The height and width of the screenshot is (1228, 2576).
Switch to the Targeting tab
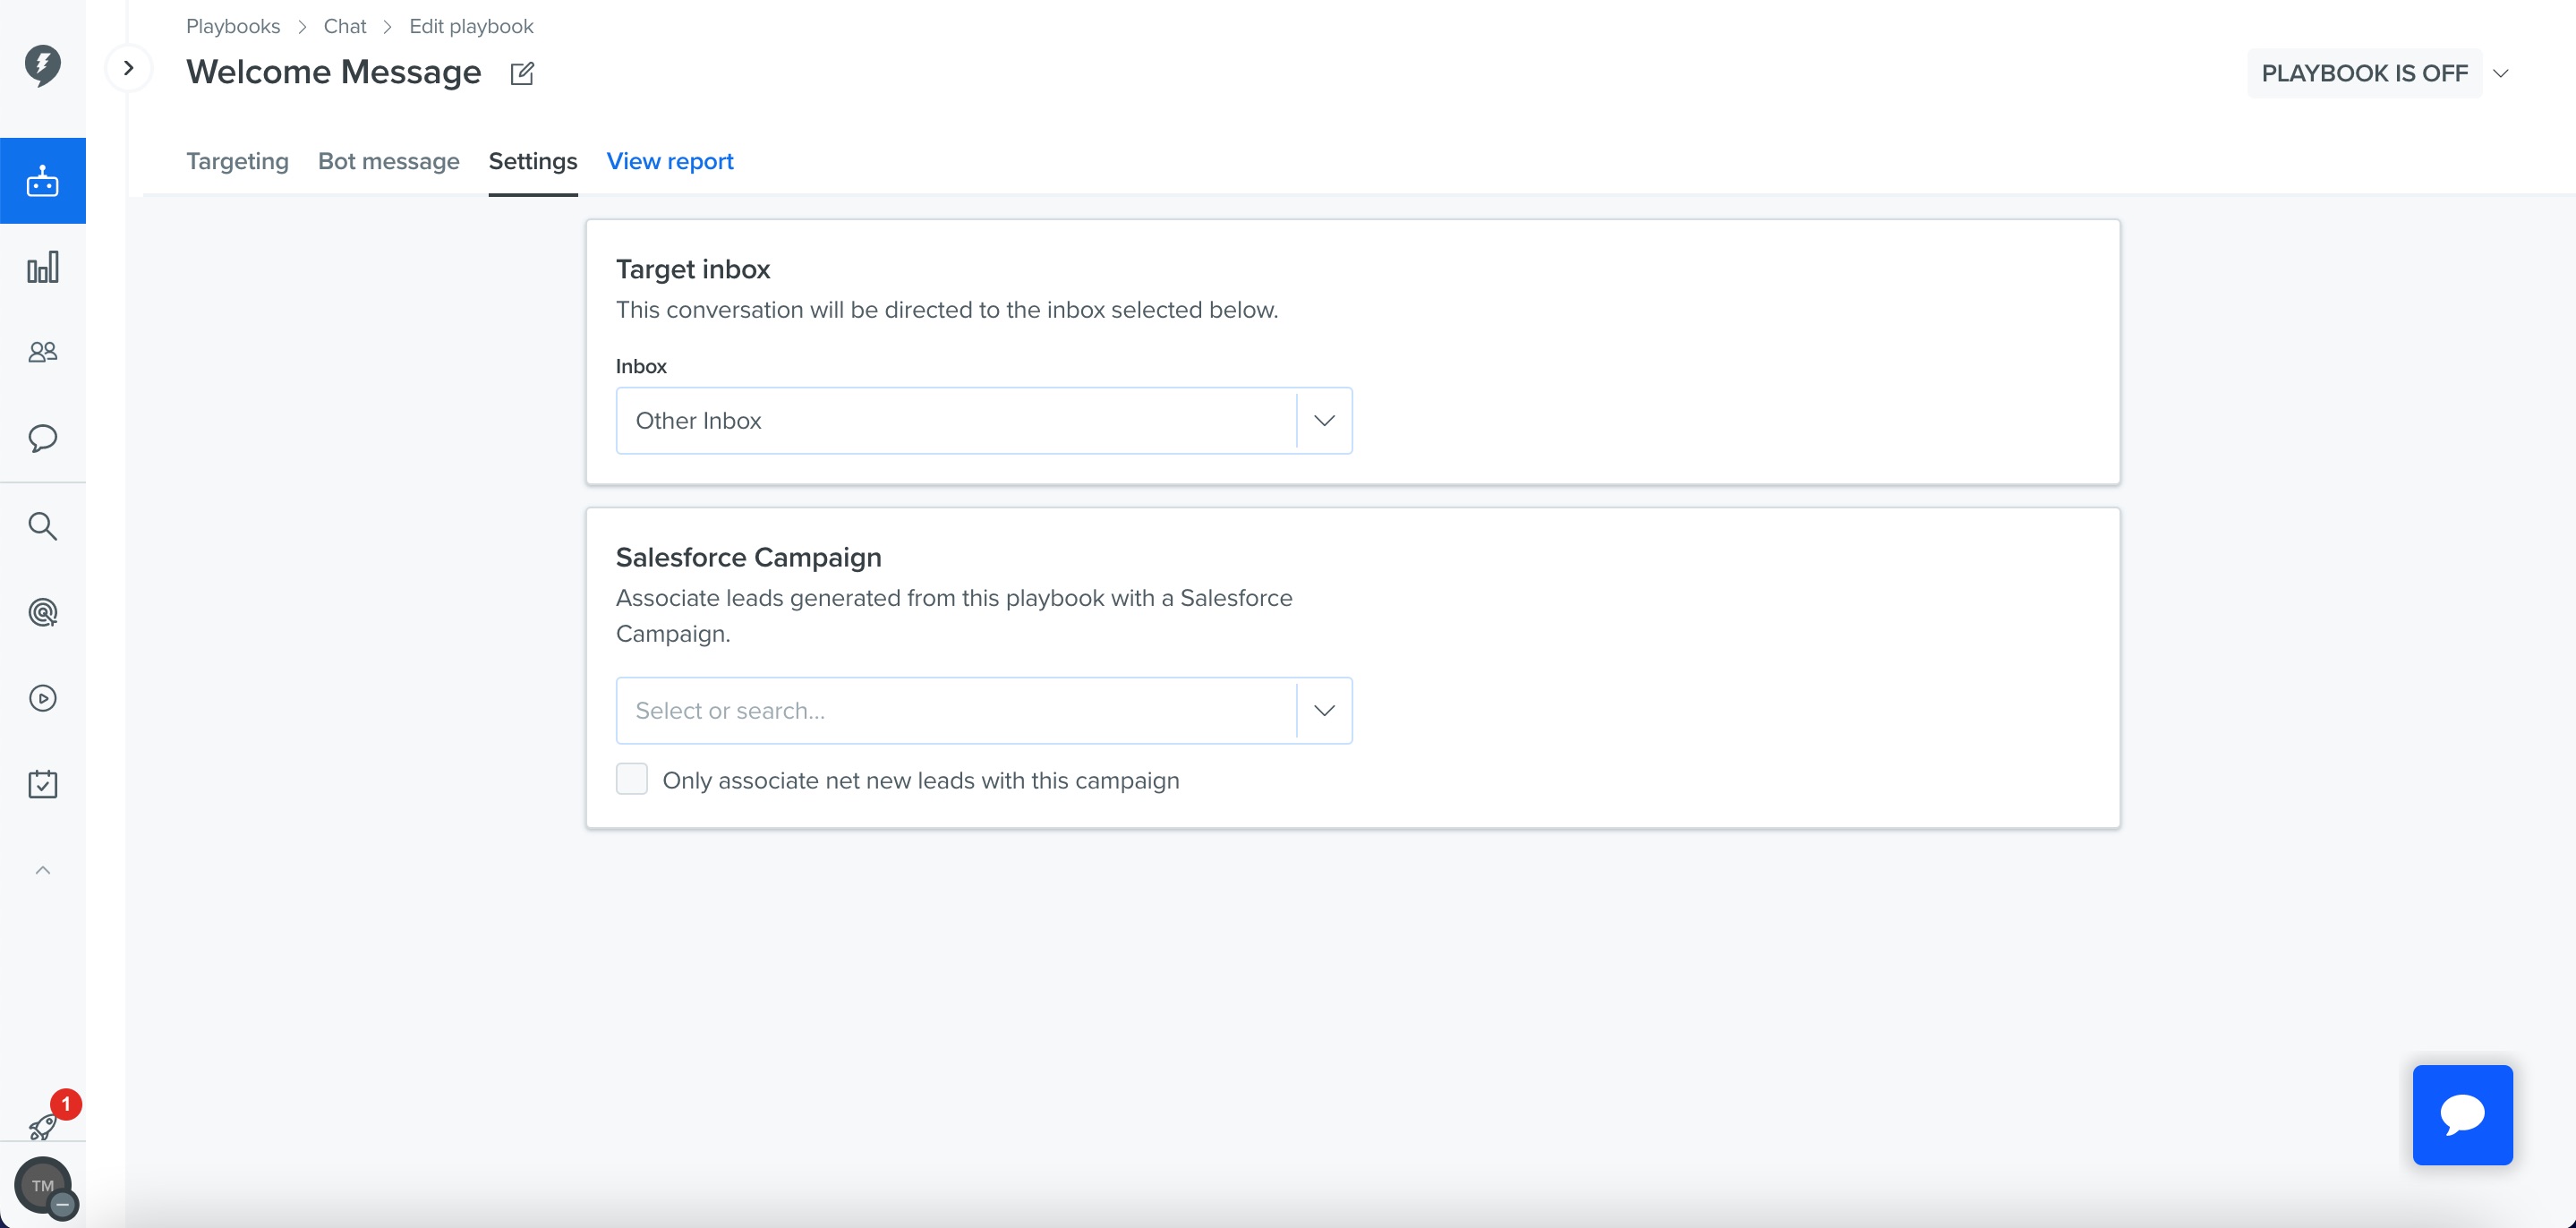coord(237,161)
